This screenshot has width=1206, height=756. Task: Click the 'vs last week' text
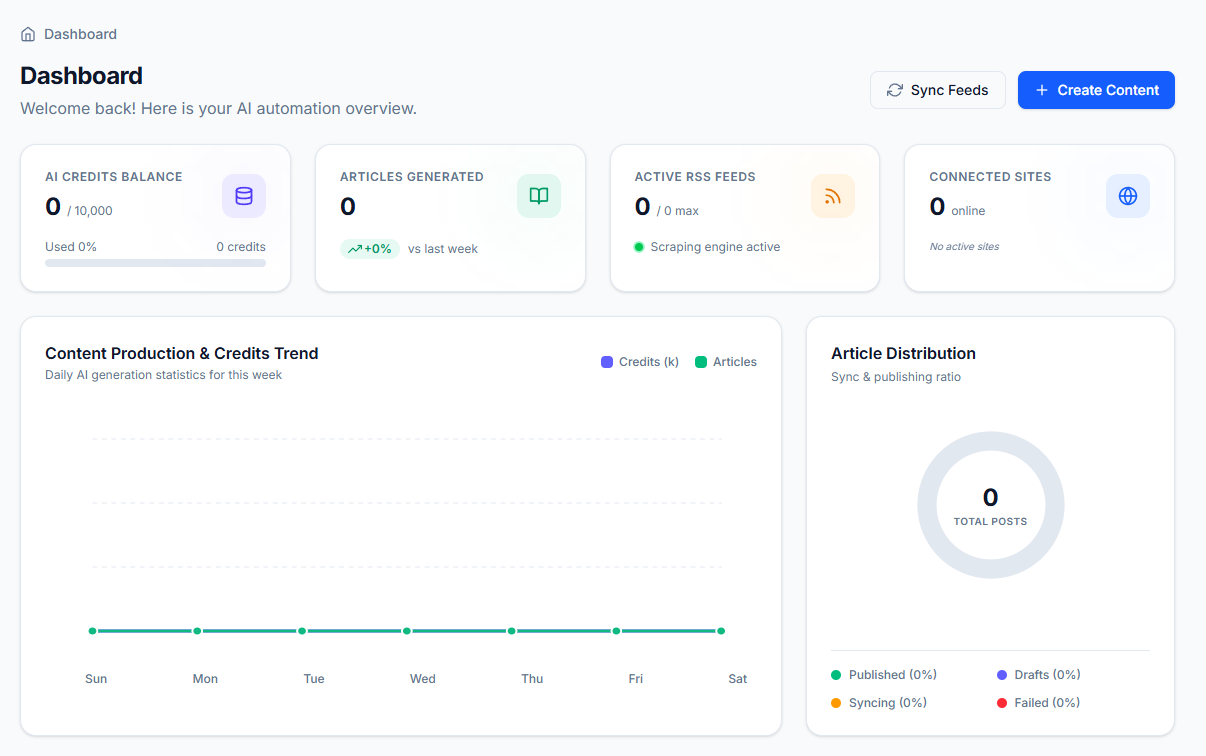(443, 249)
